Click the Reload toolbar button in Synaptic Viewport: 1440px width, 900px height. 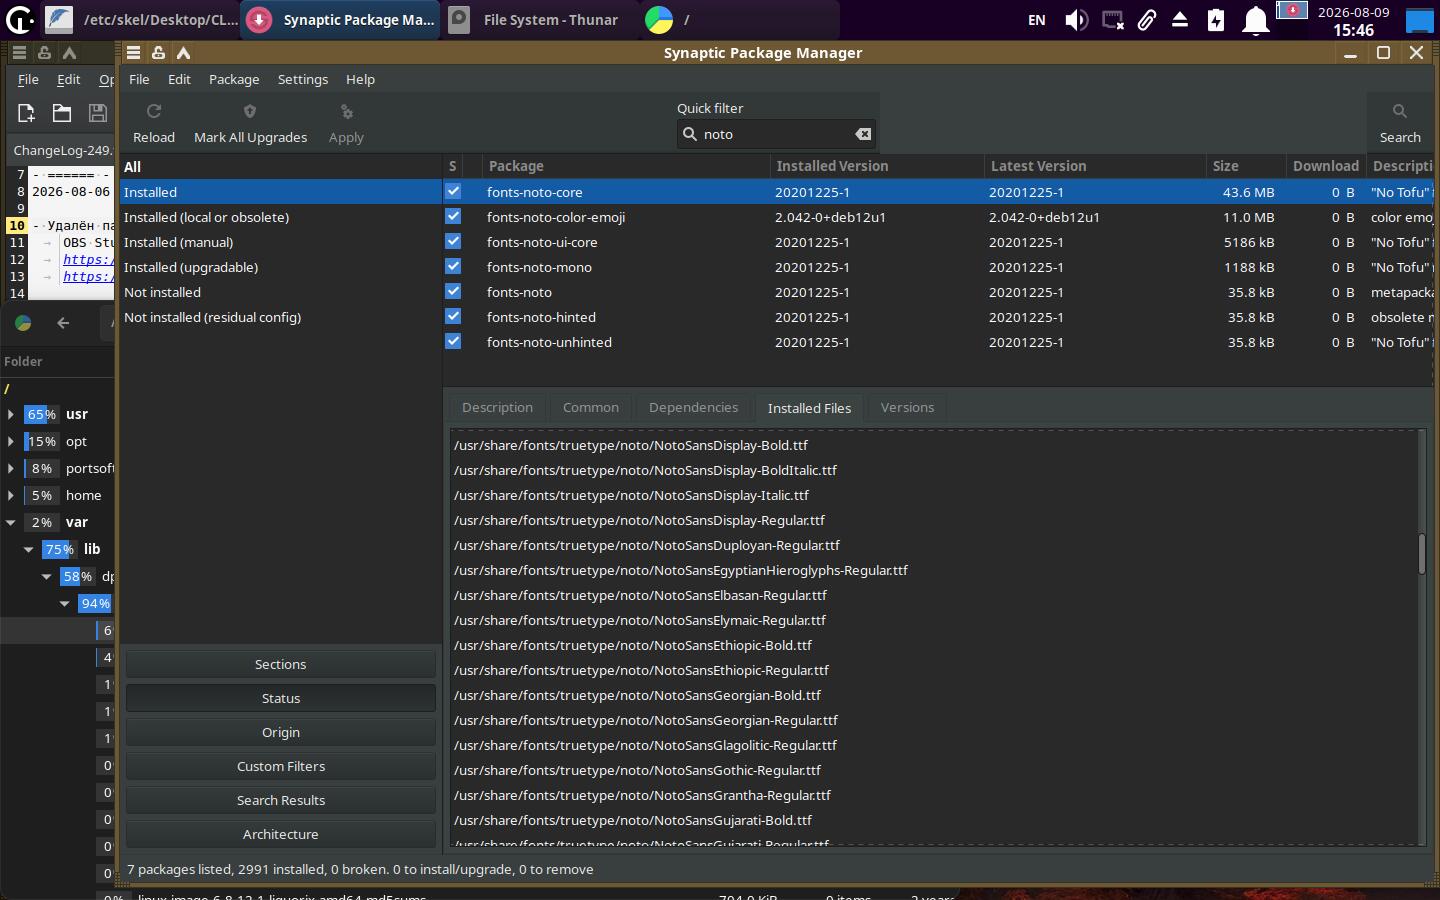point(154,124)
